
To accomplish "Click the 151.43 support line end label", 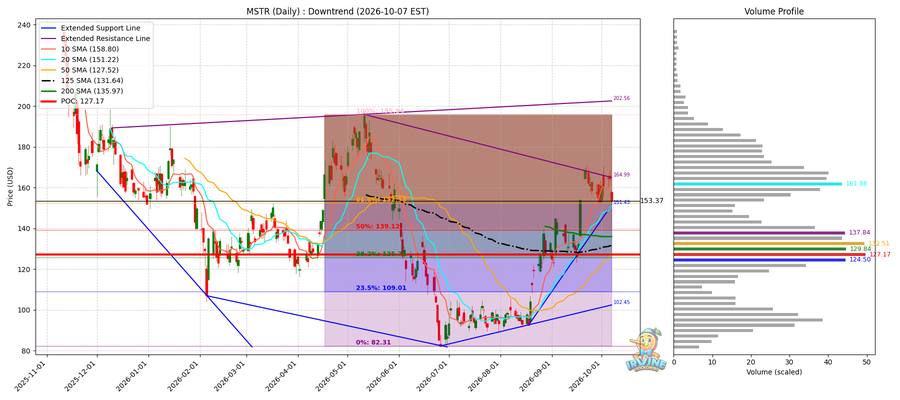I will (x=622, y=203).
